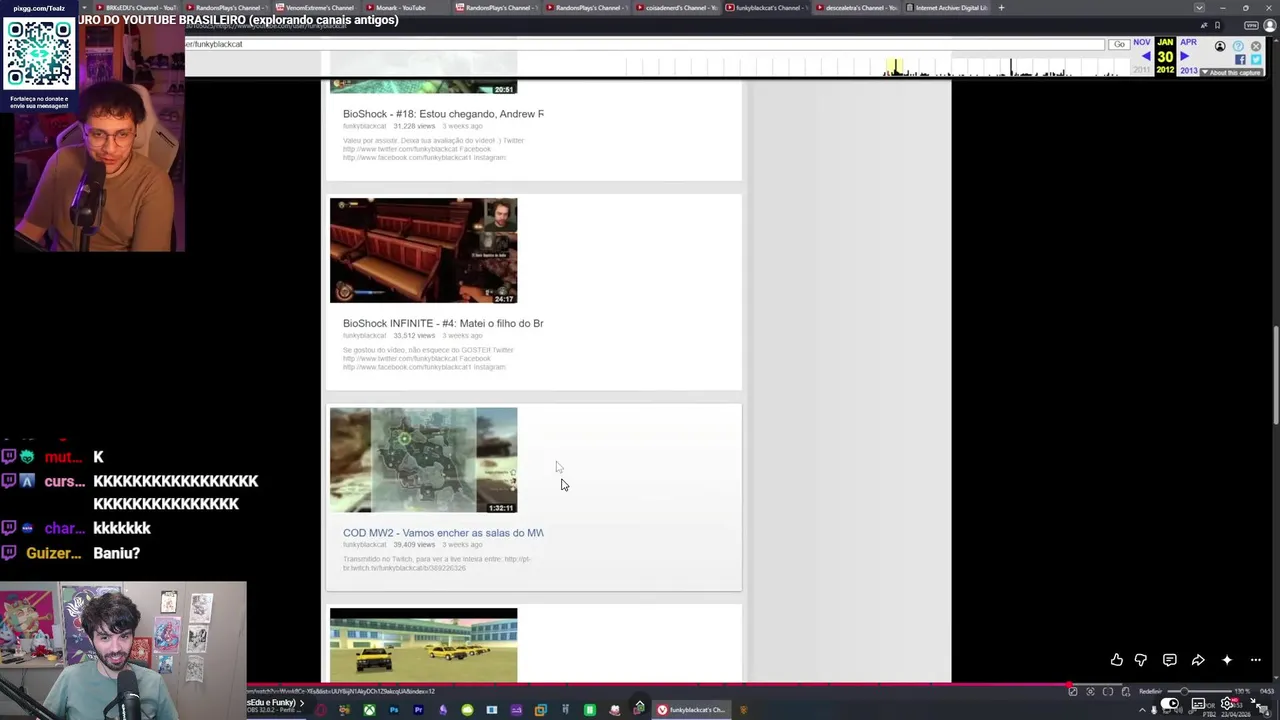
Task: Click the YouTube dislike thumbs-down icon
Action: click(x=1141, y=660)
